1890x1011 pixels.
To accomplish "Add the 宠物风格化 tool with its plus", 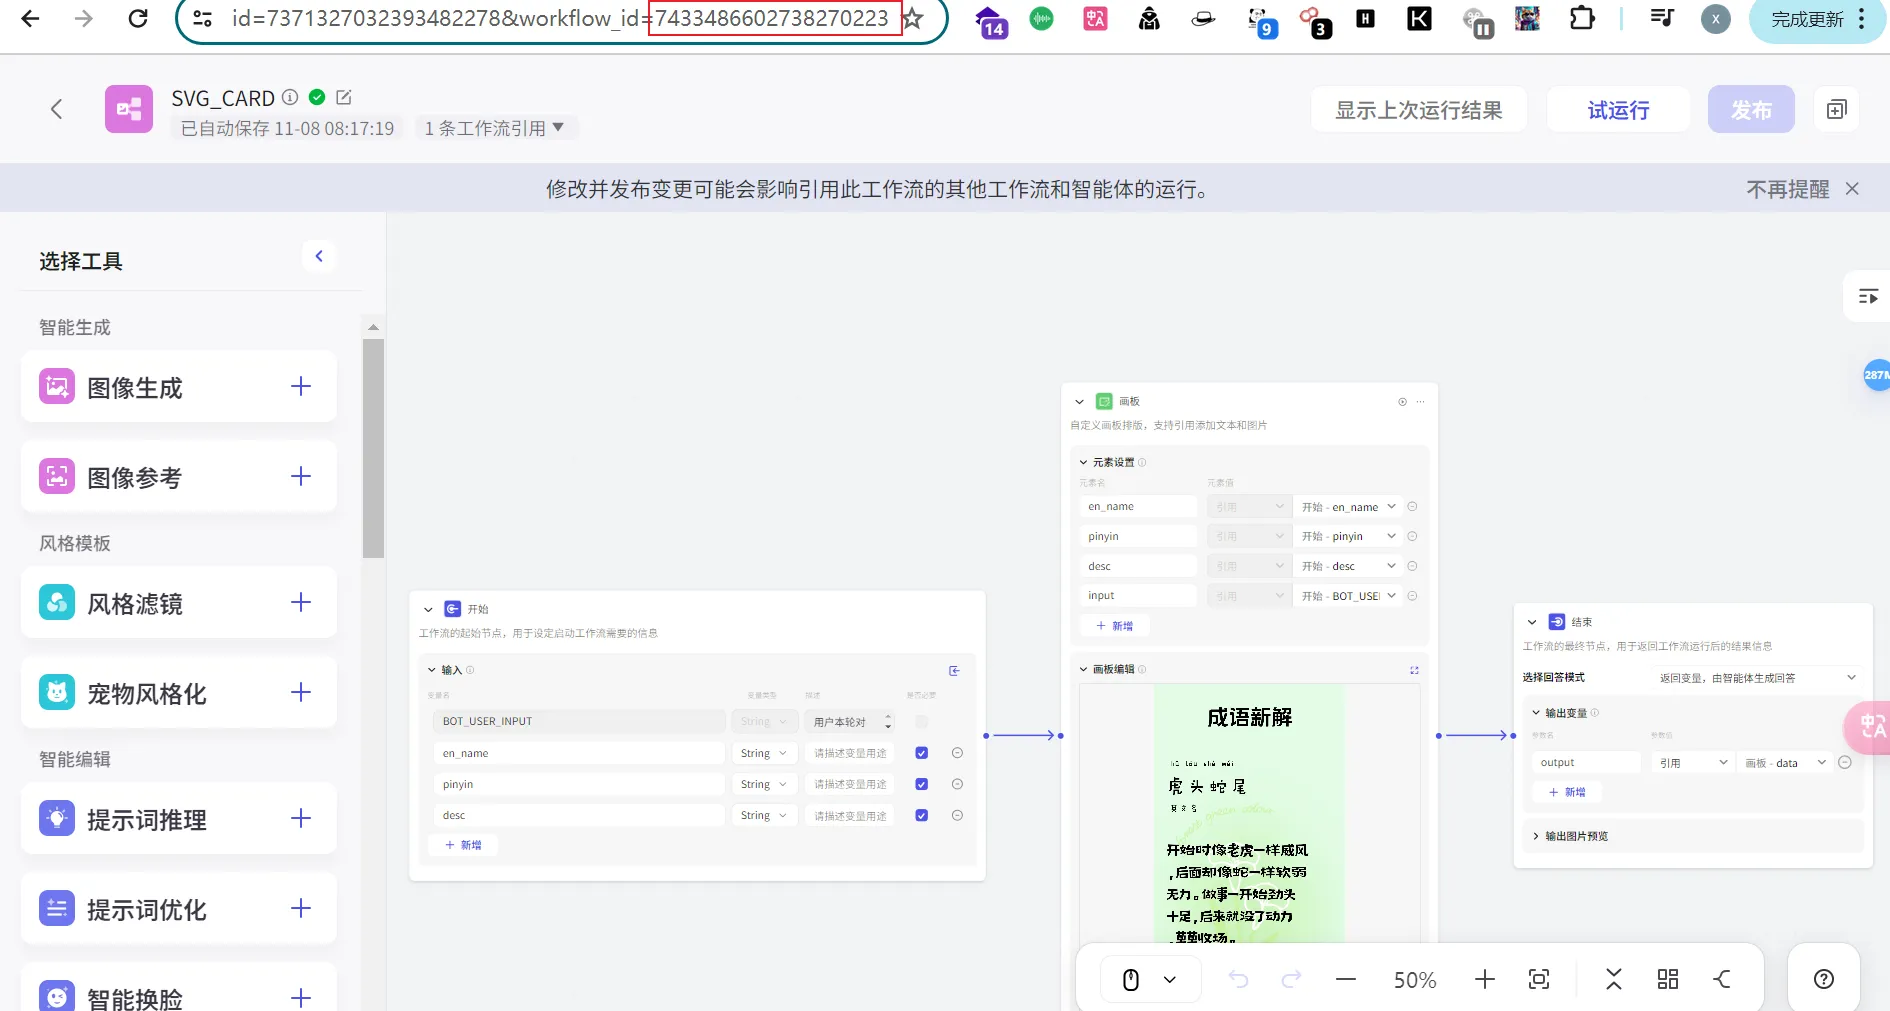I will click(301, 693).
